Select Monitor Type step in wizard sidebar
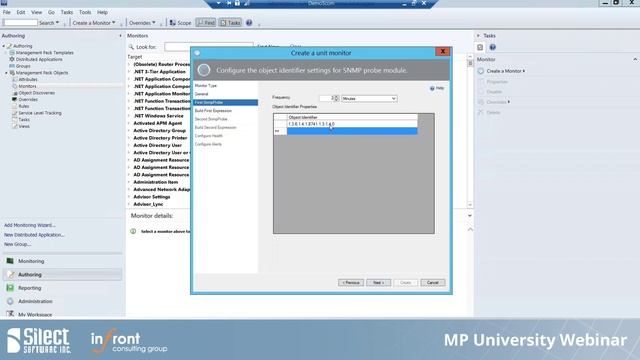 [206, 86]
